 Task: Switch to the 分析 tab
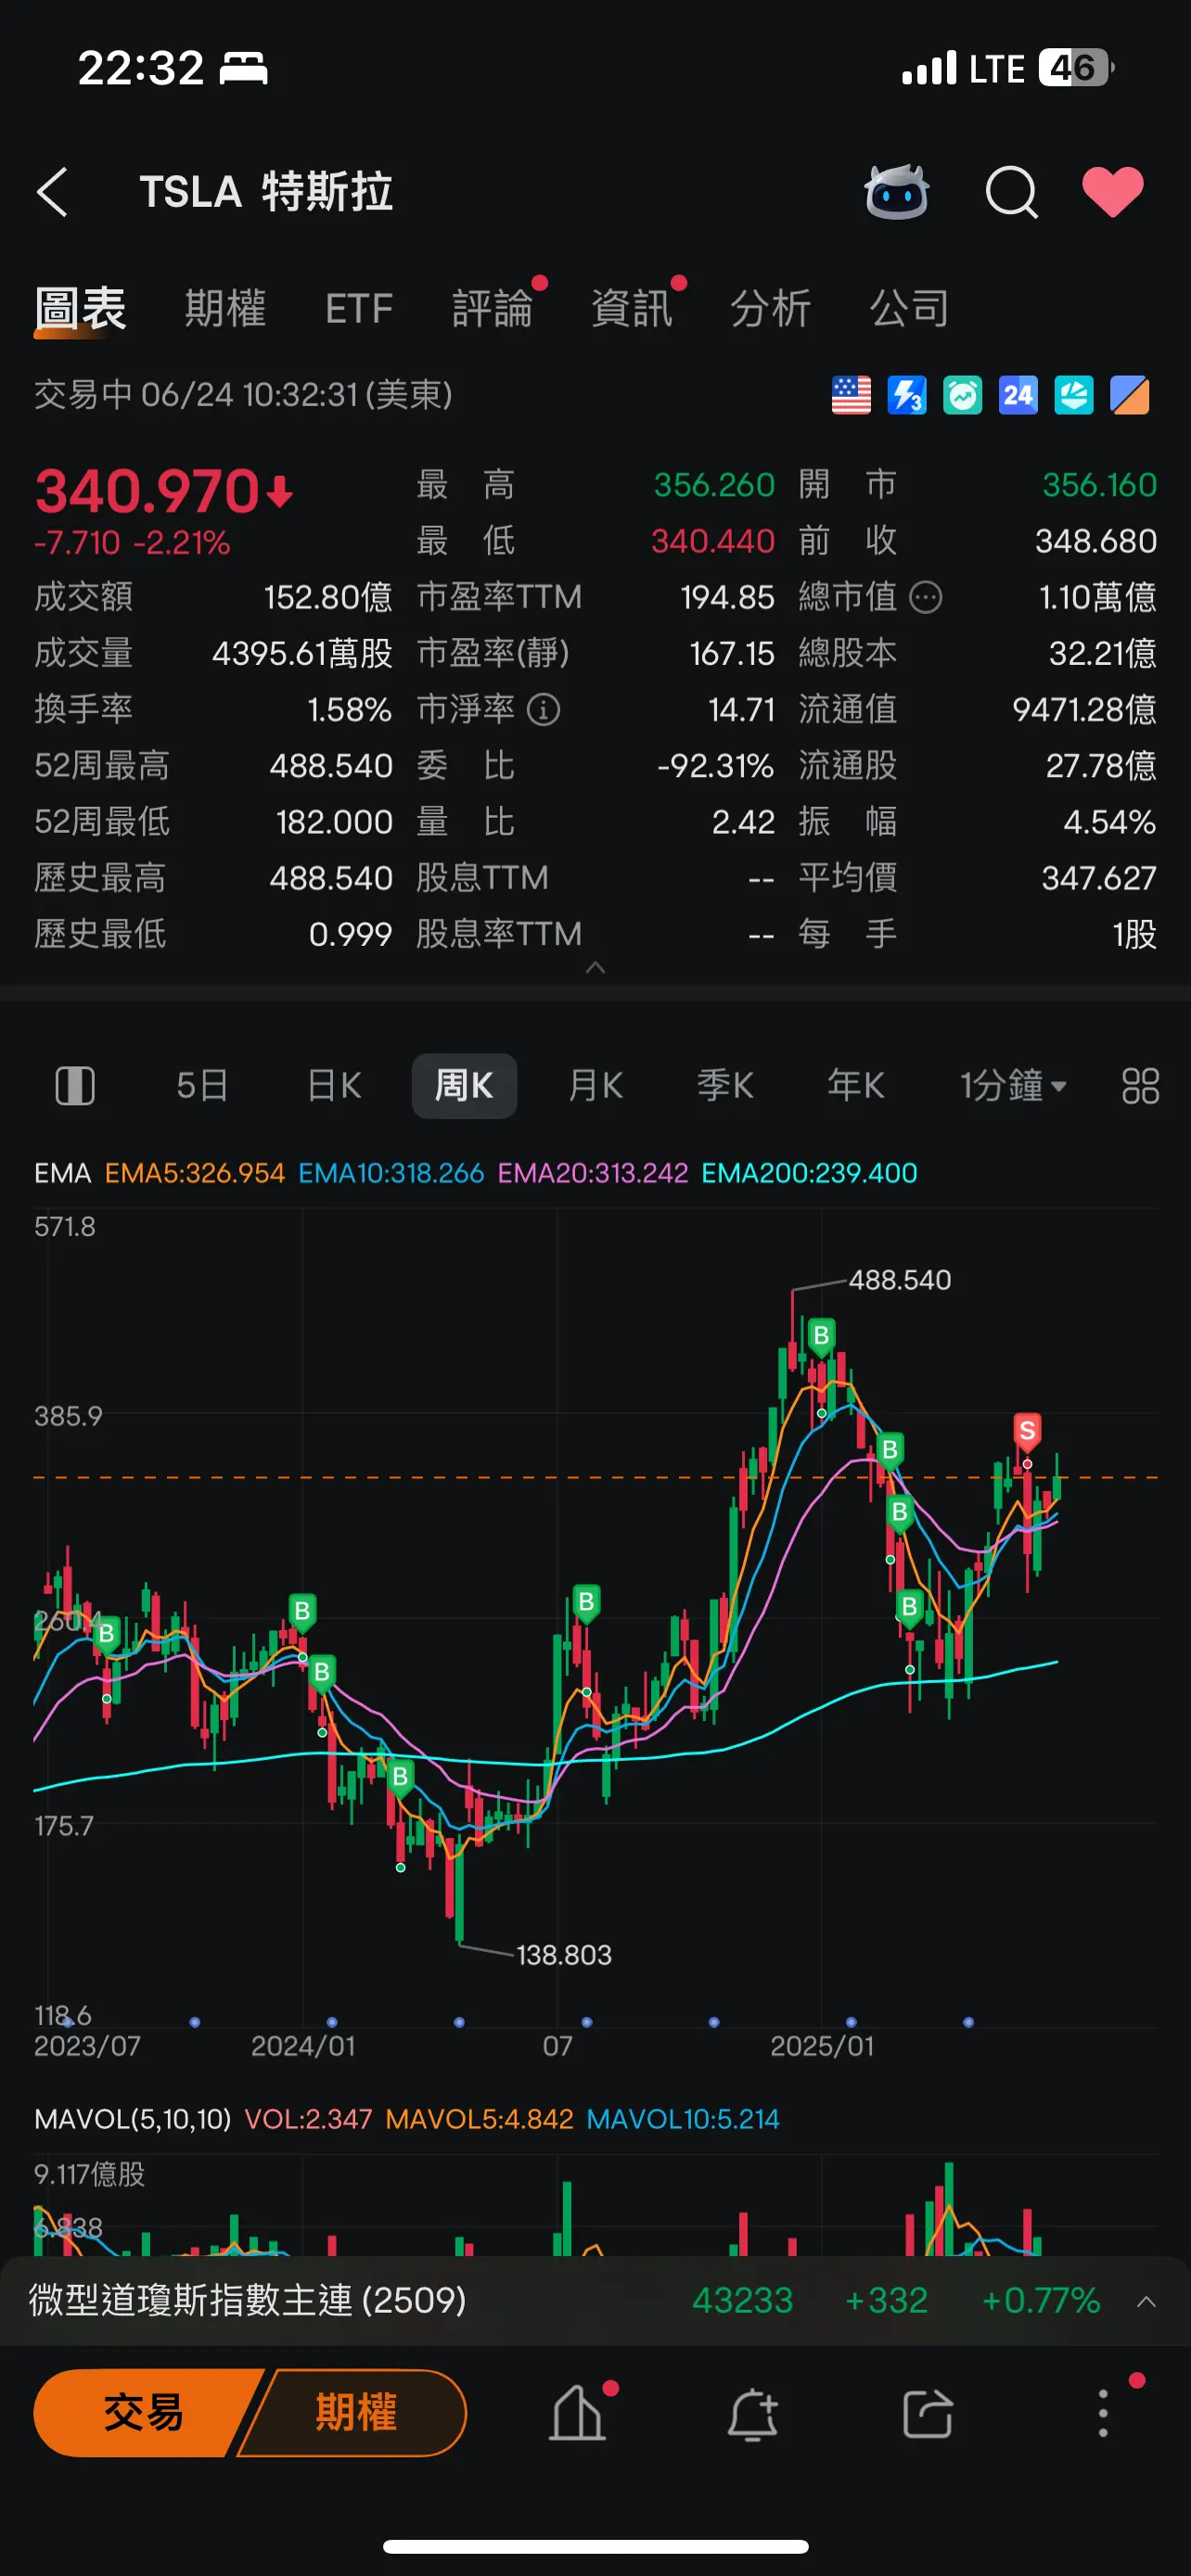771,308
